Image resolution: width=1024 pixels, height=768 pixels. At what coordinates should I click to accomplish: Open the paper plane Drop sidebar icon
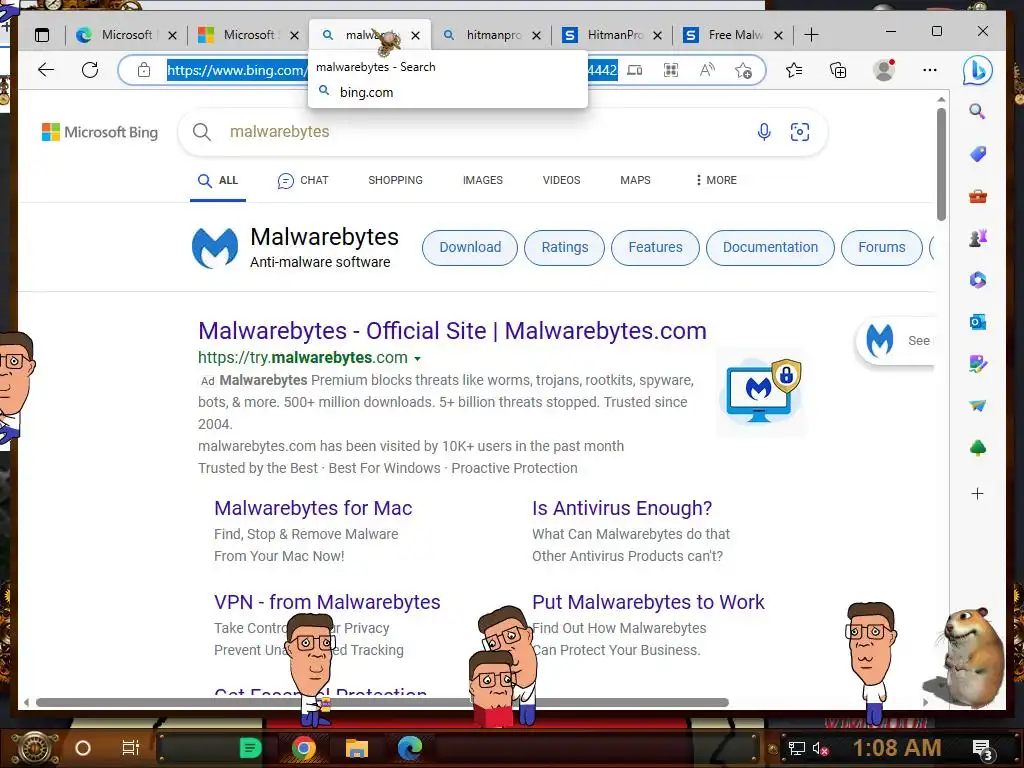click(x=978, y=406)
